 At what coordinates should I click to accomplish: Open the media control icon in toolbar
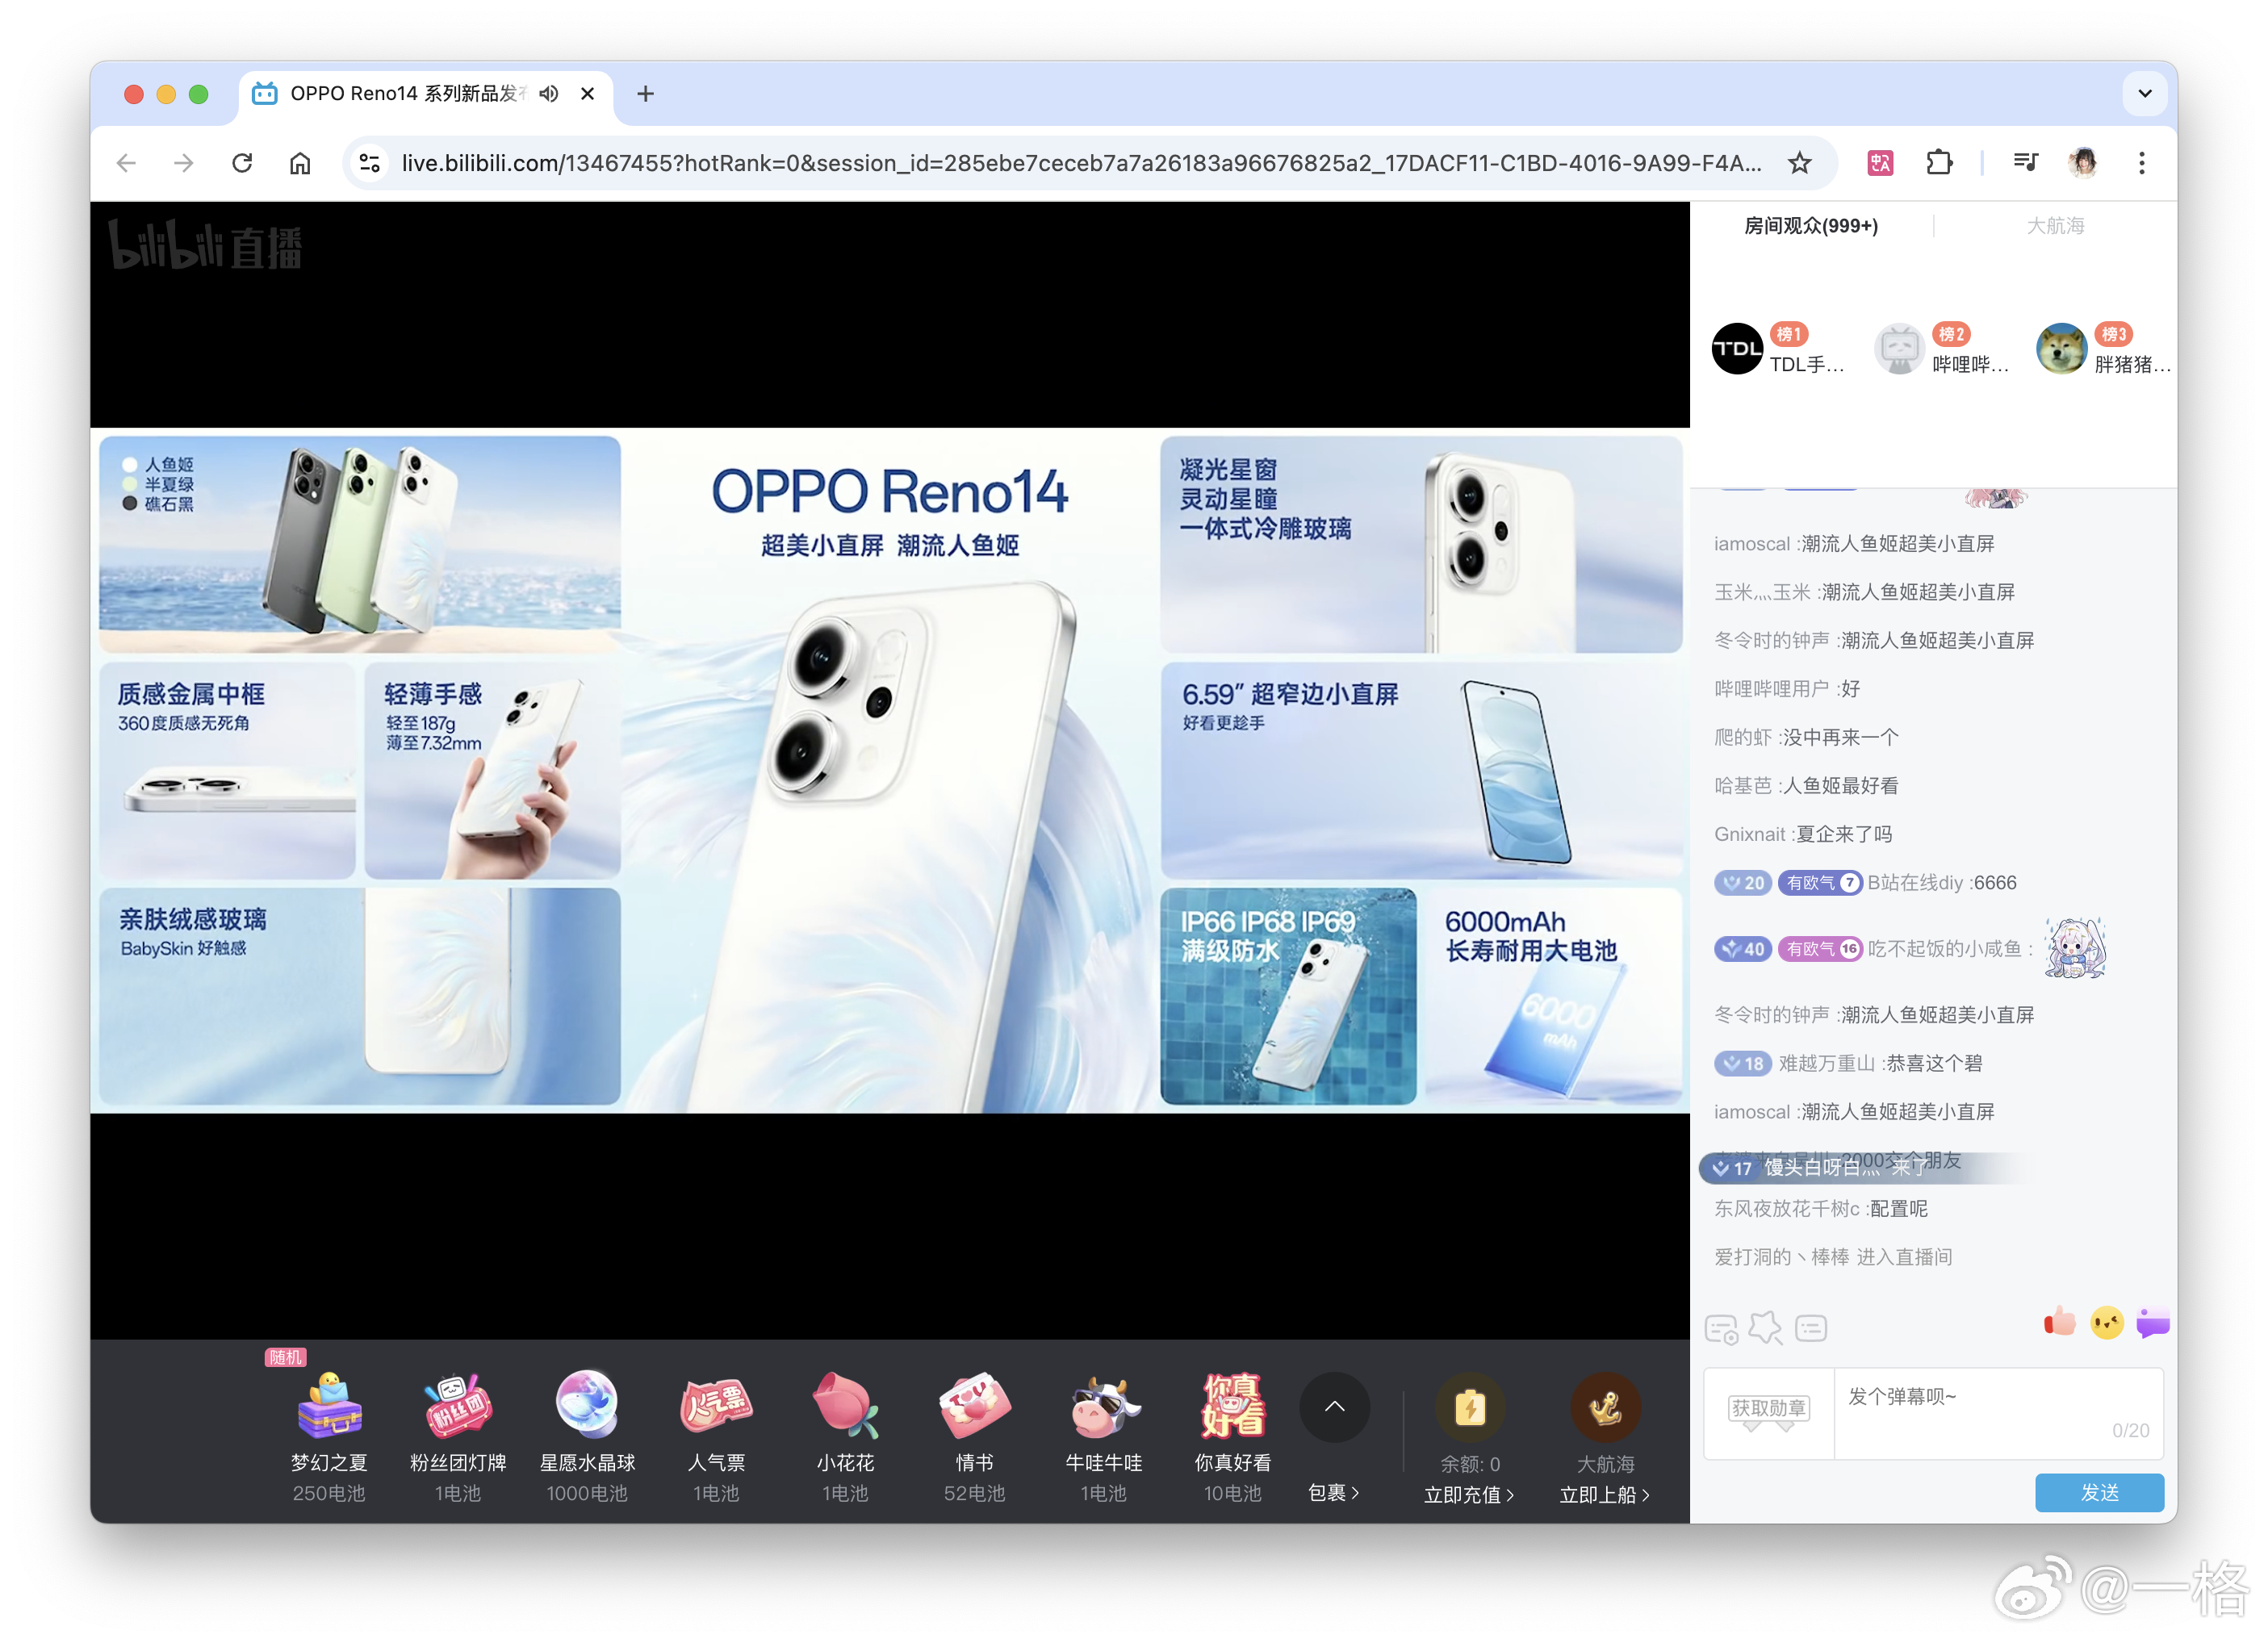click(2026, 163)
